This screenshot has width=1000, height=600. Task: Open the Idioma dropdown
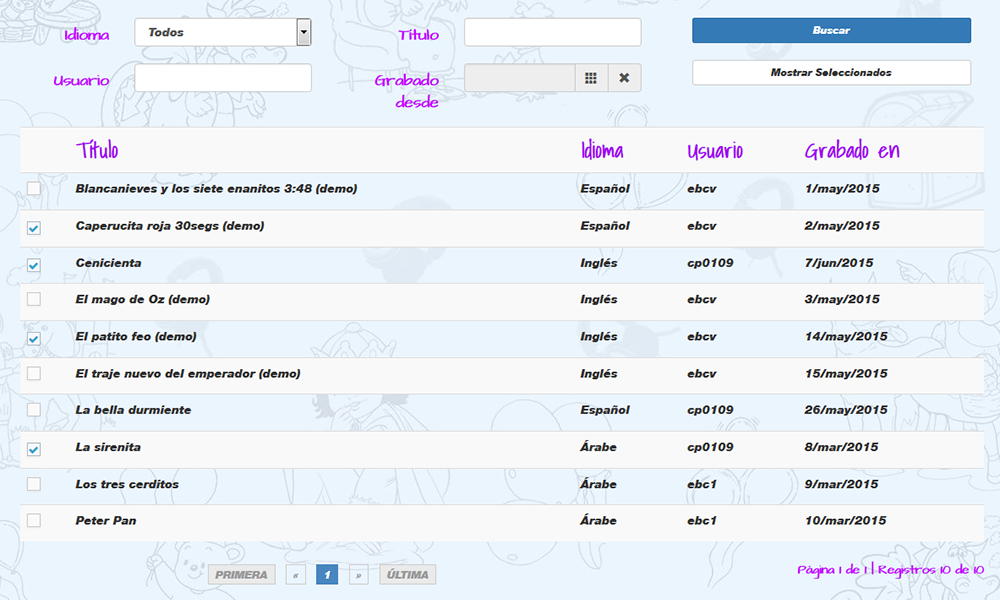point(223,32)
